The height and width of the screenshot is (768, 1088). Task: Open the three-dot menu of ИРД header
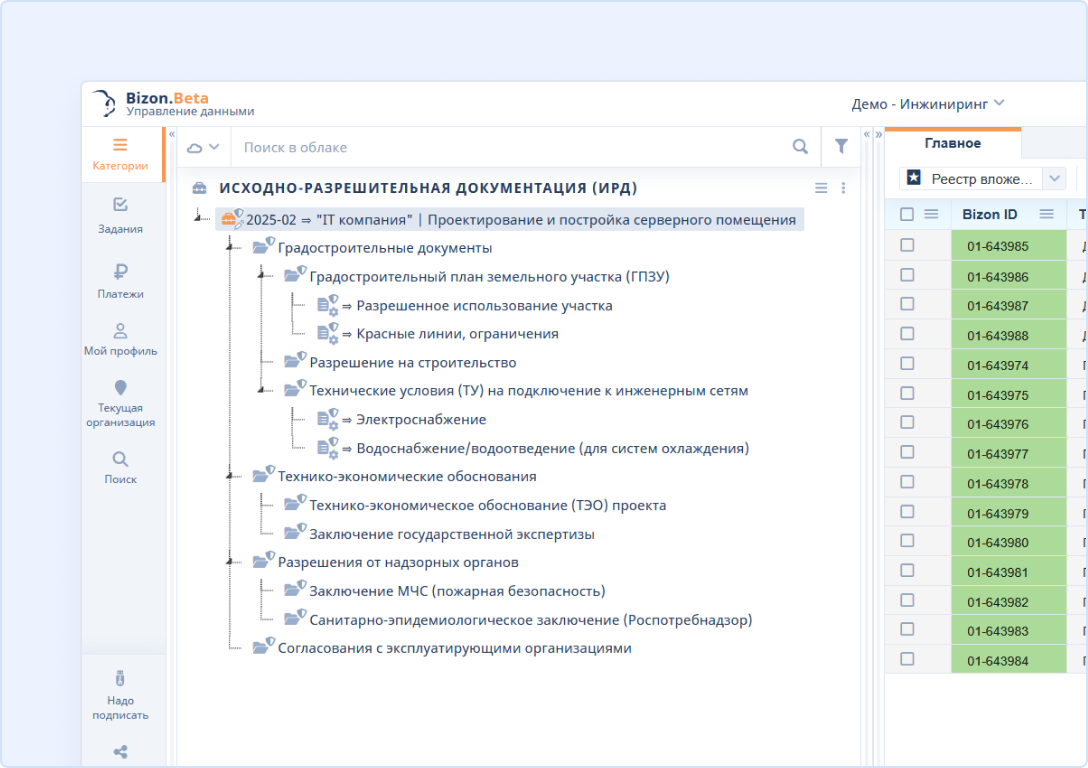coord(843,188)
